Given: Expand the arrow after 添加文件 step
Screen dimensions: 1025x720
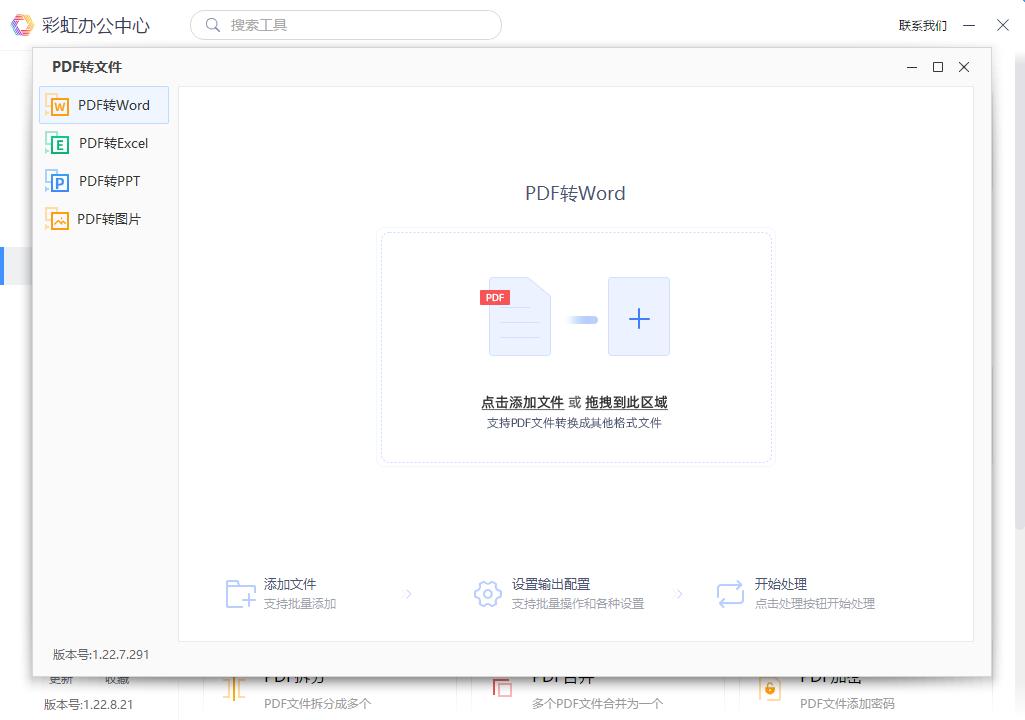Looking at the screenshot, I should point(407,593).
